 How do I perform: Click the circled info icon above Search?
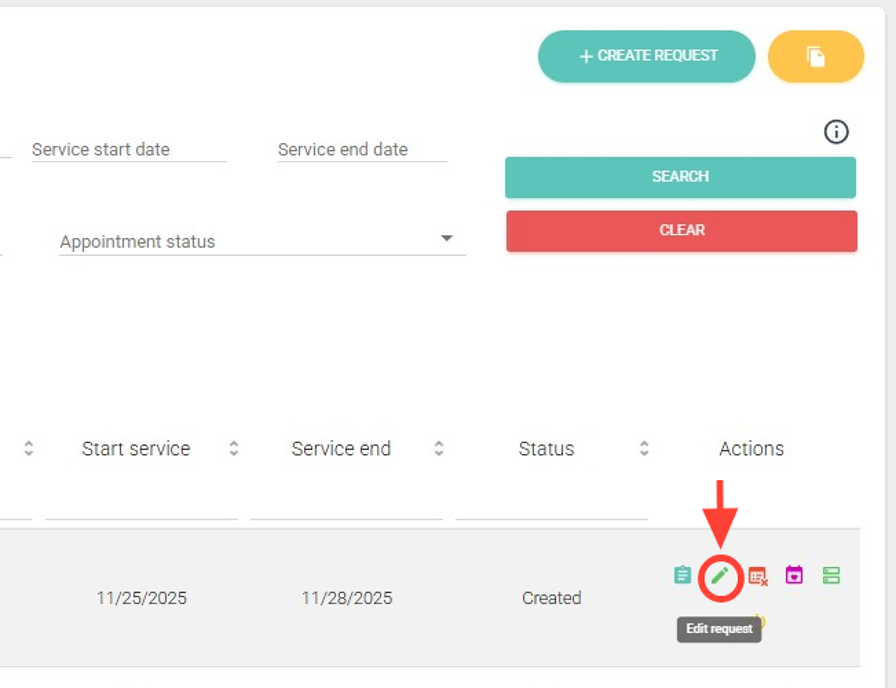(836, 131)
